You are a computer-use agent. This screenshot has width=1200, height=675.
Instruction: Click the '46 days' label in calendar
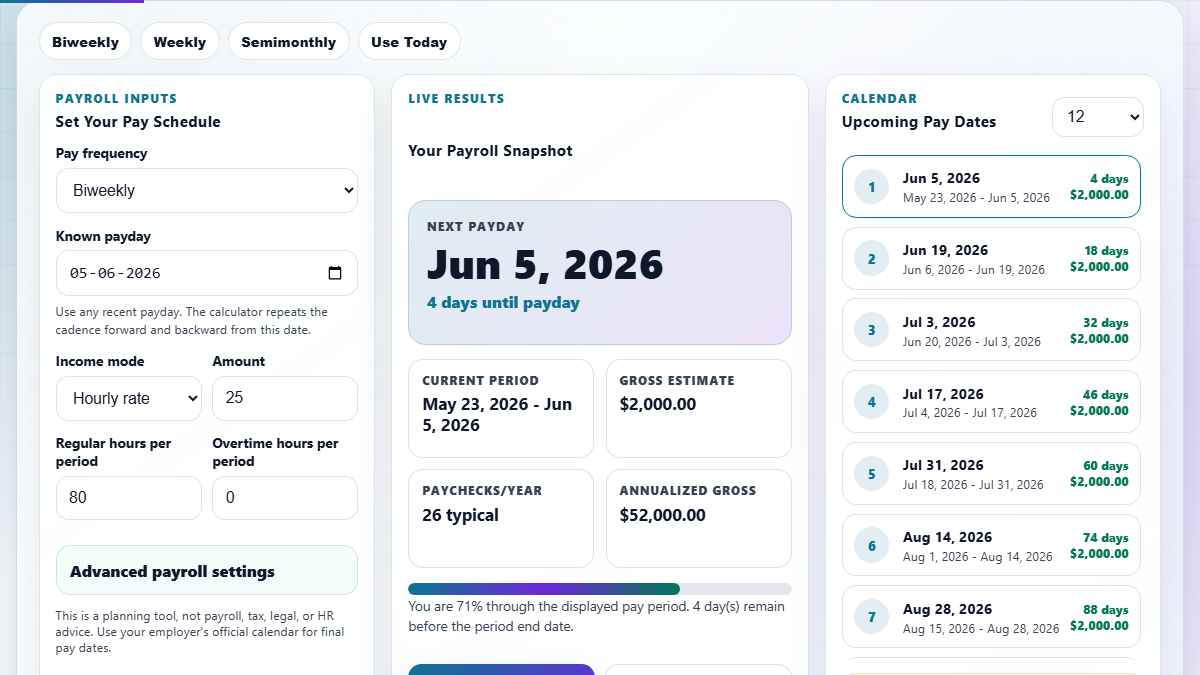tap(1106, 394)
